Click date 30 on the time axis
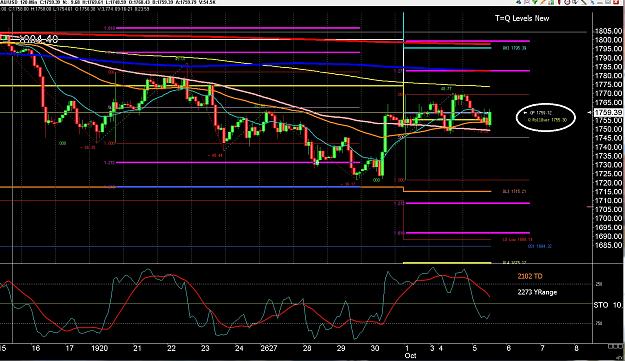This screenshot has width=625, height=361. pos(375,348)
